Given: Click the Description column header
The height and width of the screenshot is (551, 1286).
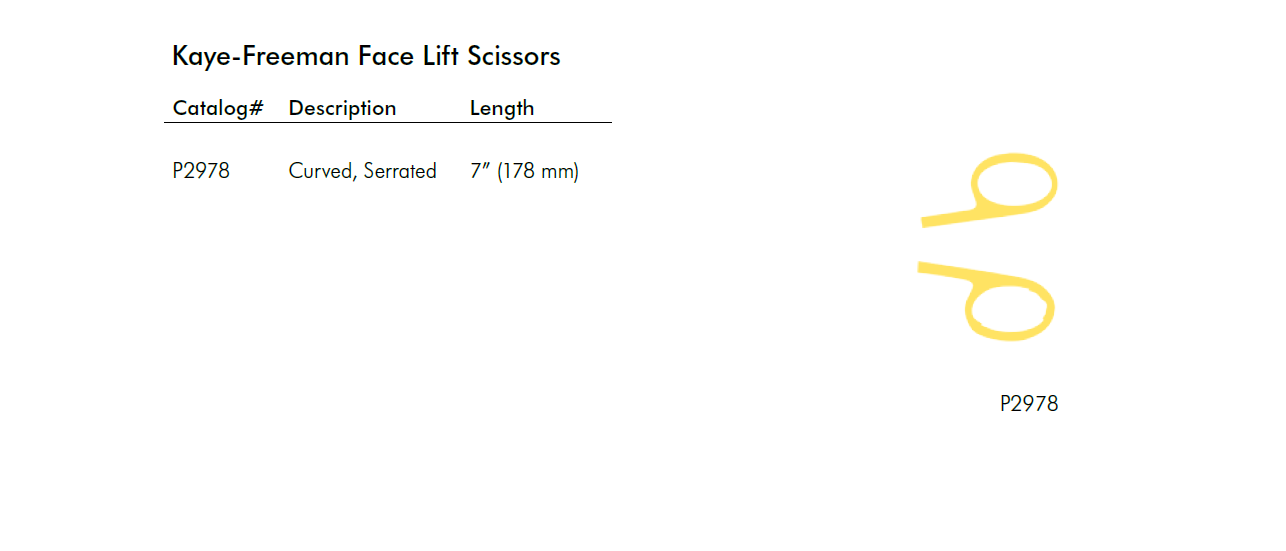Looking at the screenshot, I should [342, 108].
